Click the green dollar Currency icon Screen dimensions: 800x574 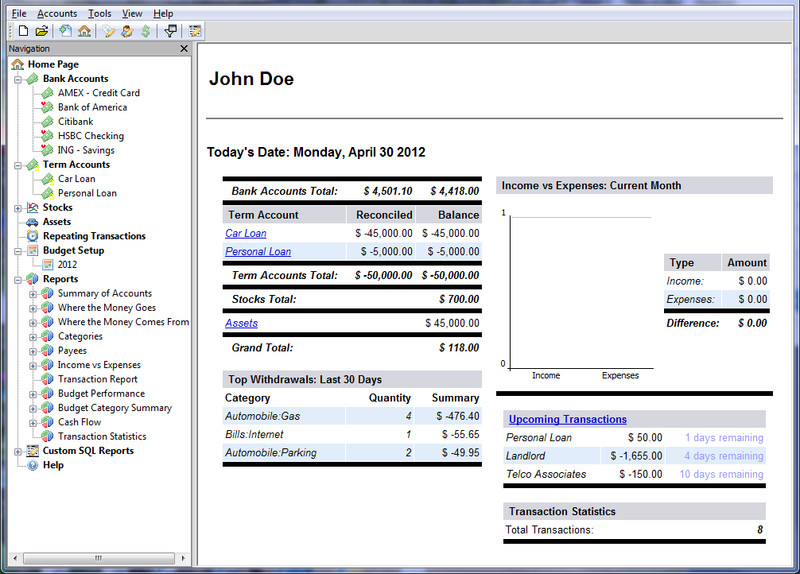tap(146, 31)
